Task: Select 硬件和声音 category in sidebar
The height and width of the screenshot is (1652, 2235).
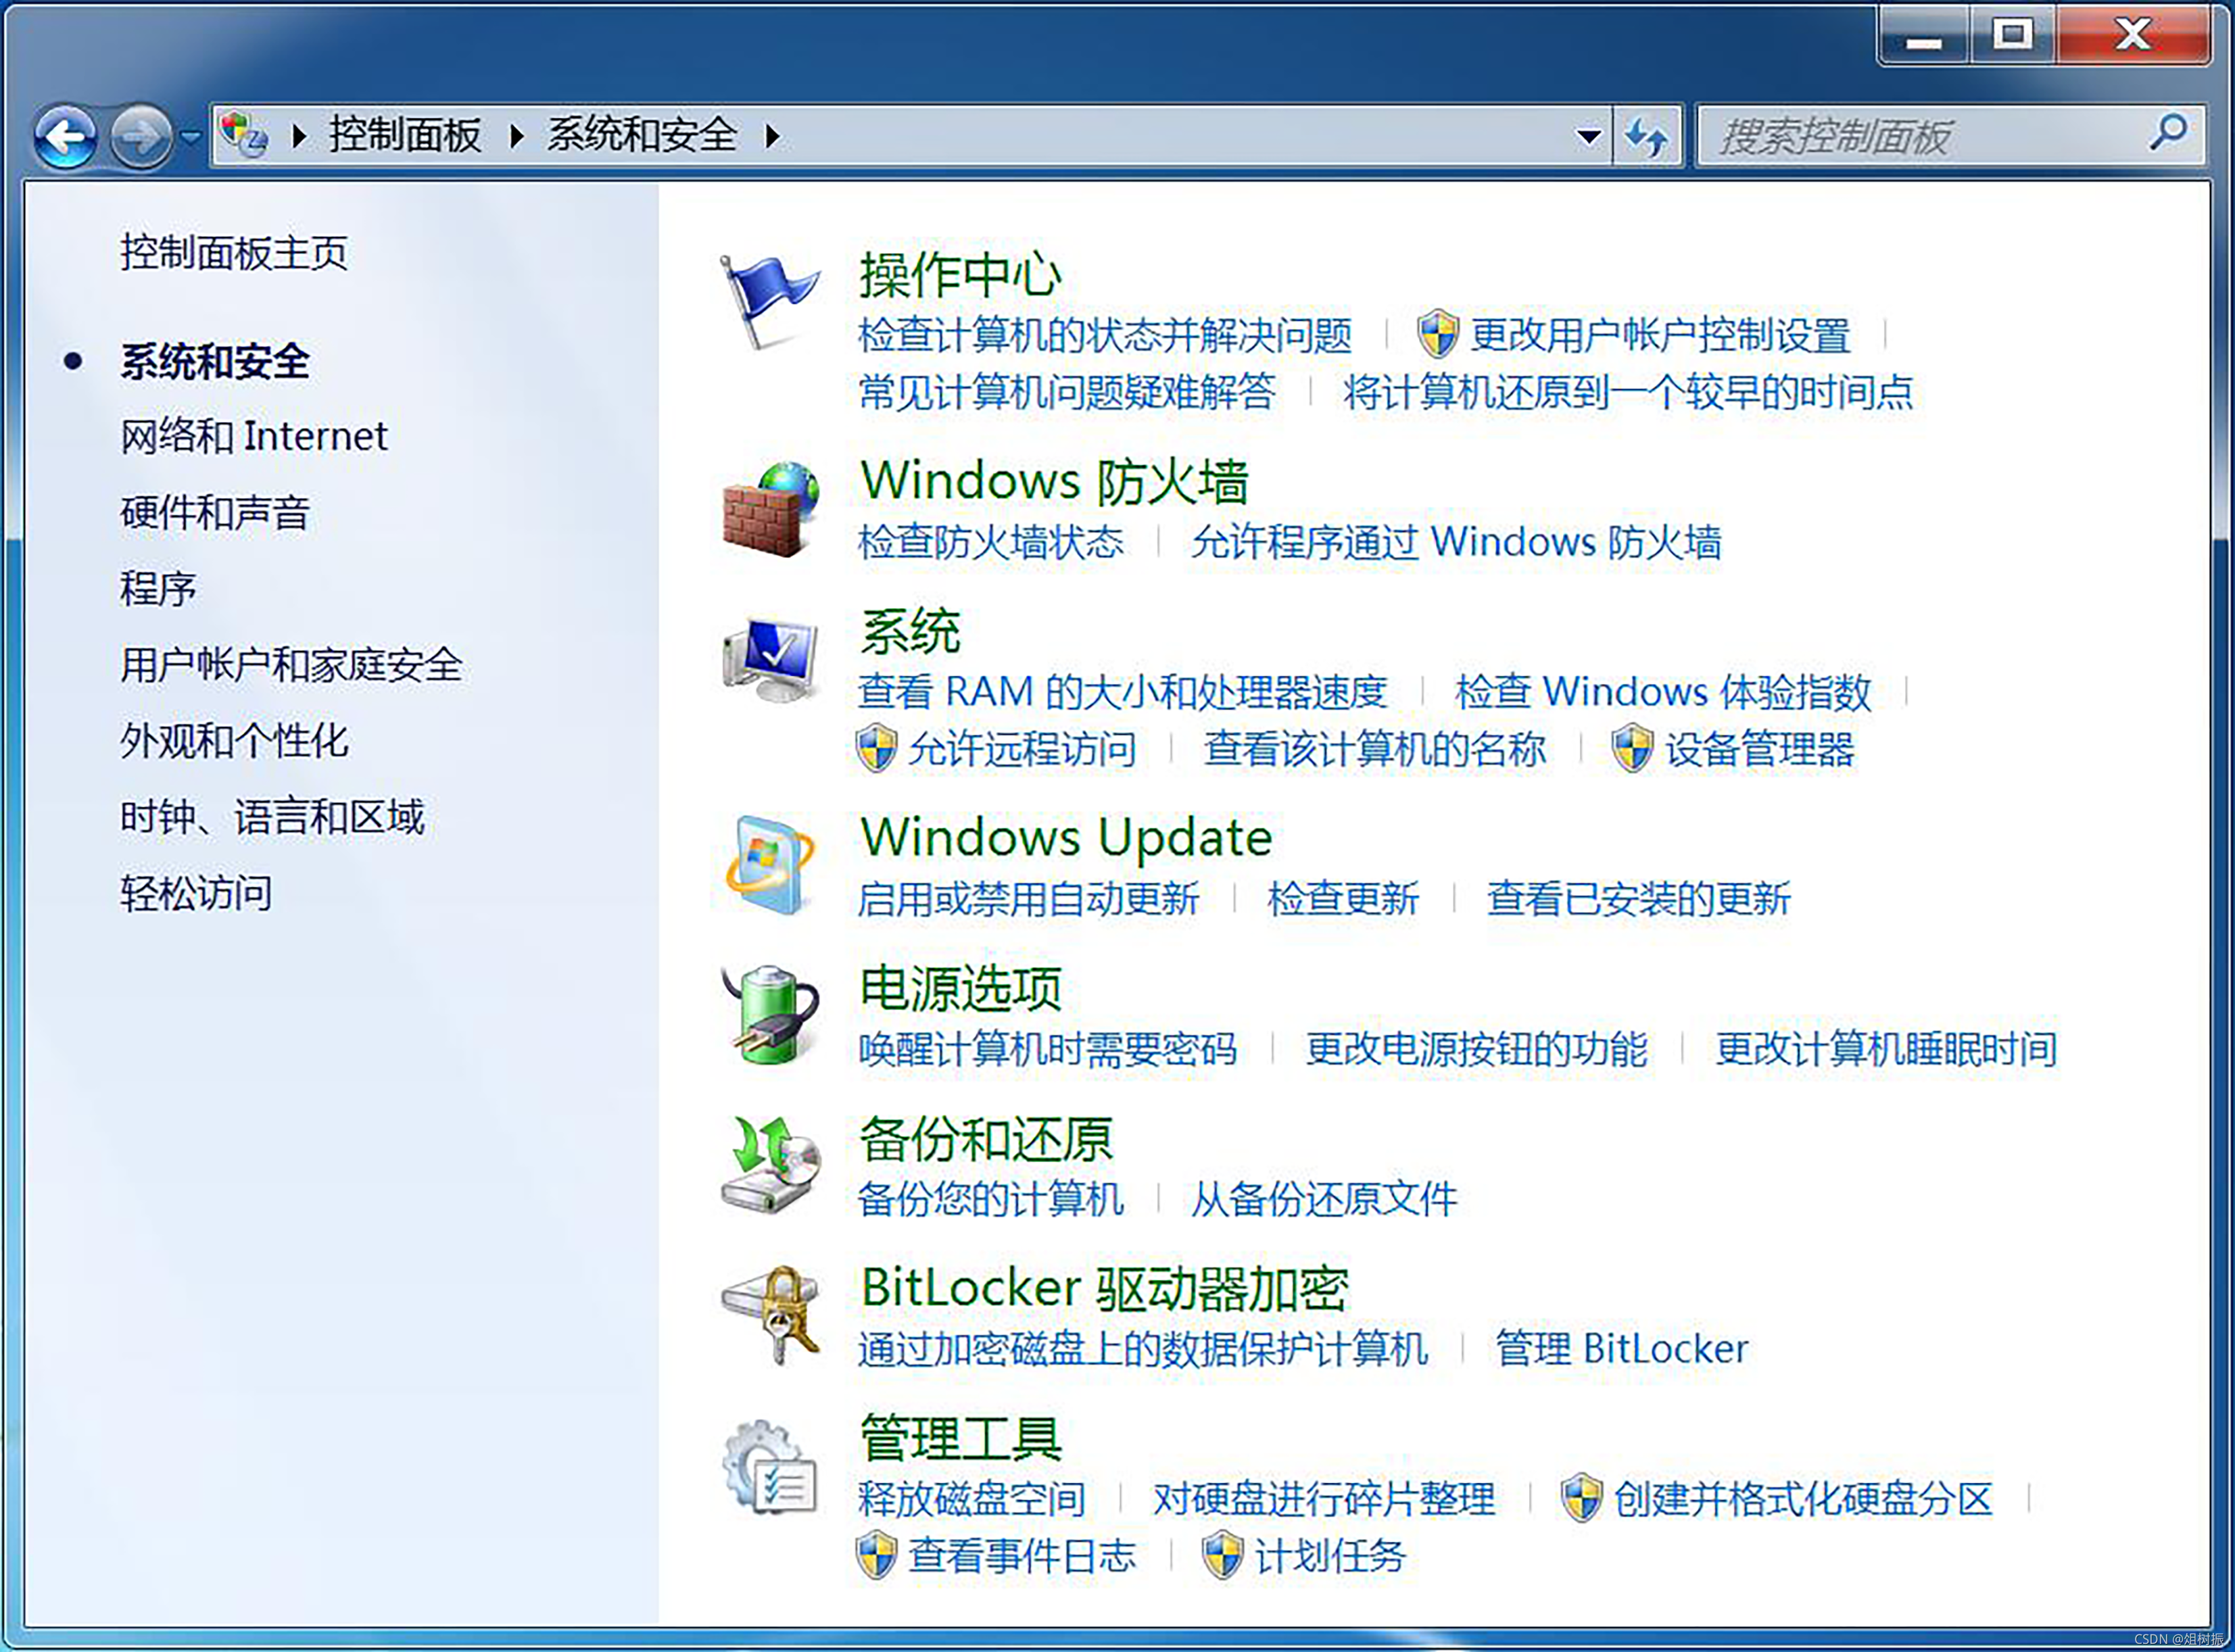Action: (215, 513)
